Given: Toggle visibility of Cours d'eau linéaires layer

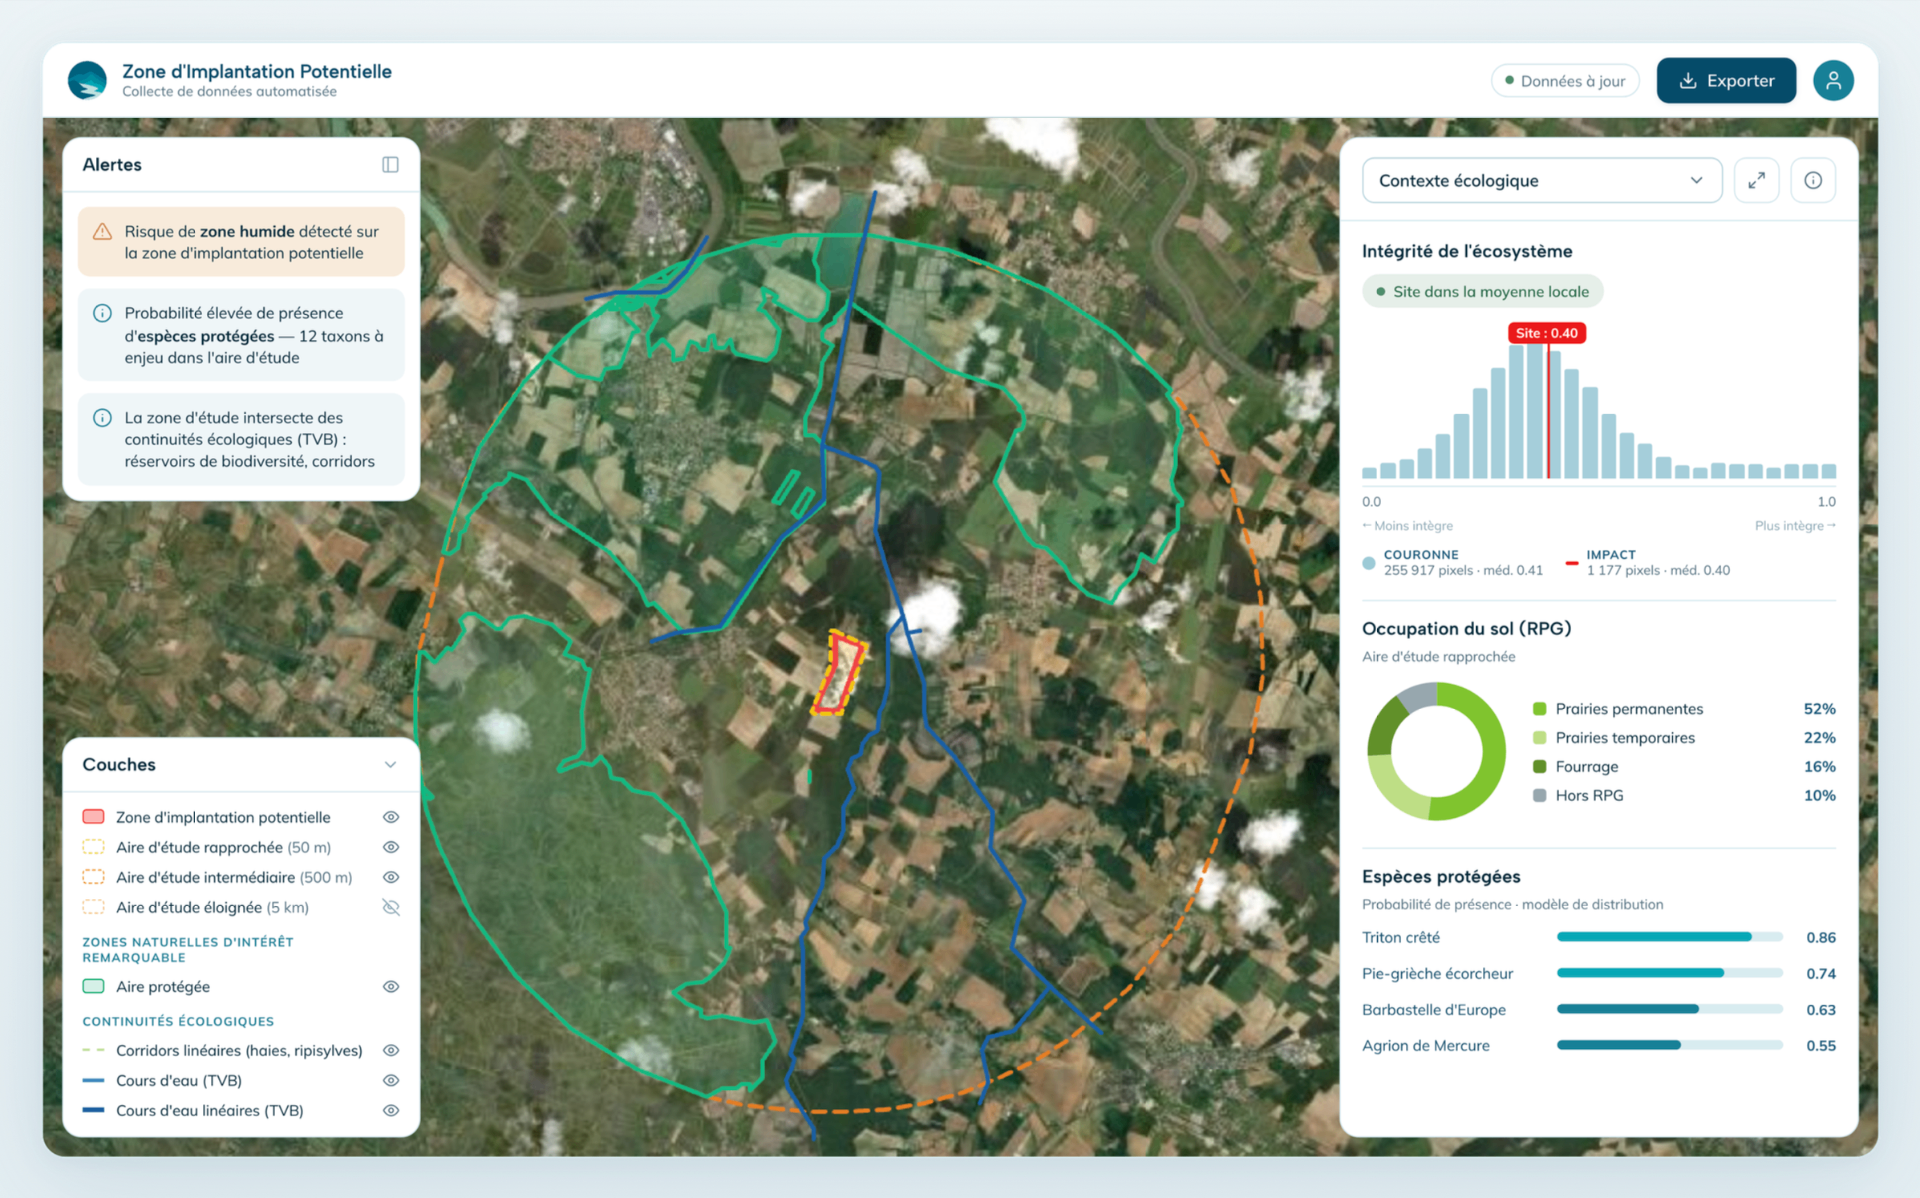Looking at the screenshot, I should pyautogui.click(x=391, y=1110).
